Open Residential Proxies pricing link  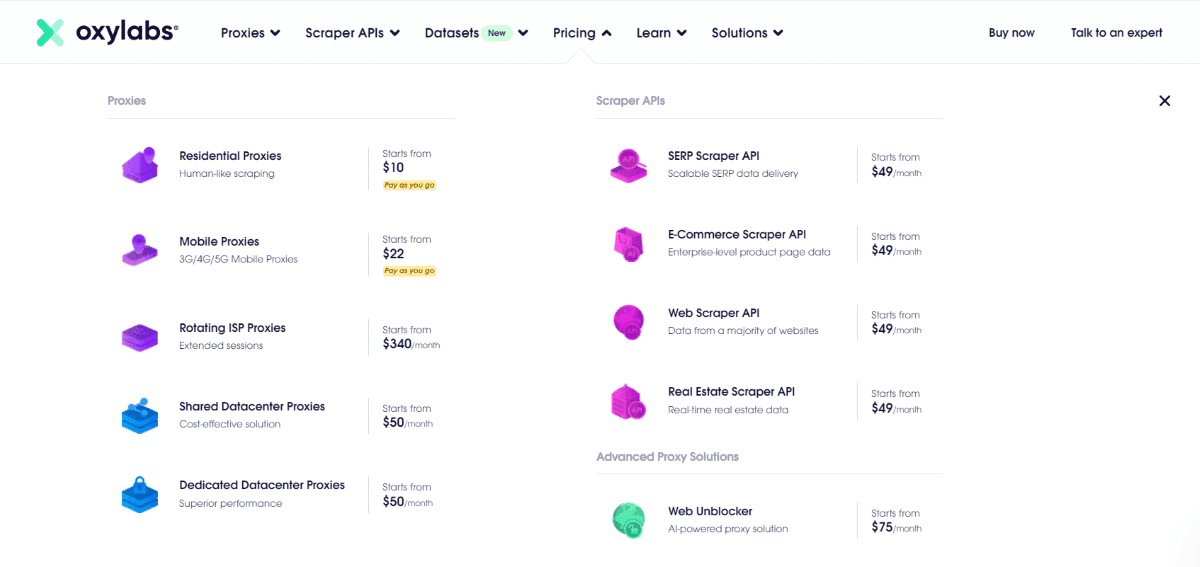point(230,156)
